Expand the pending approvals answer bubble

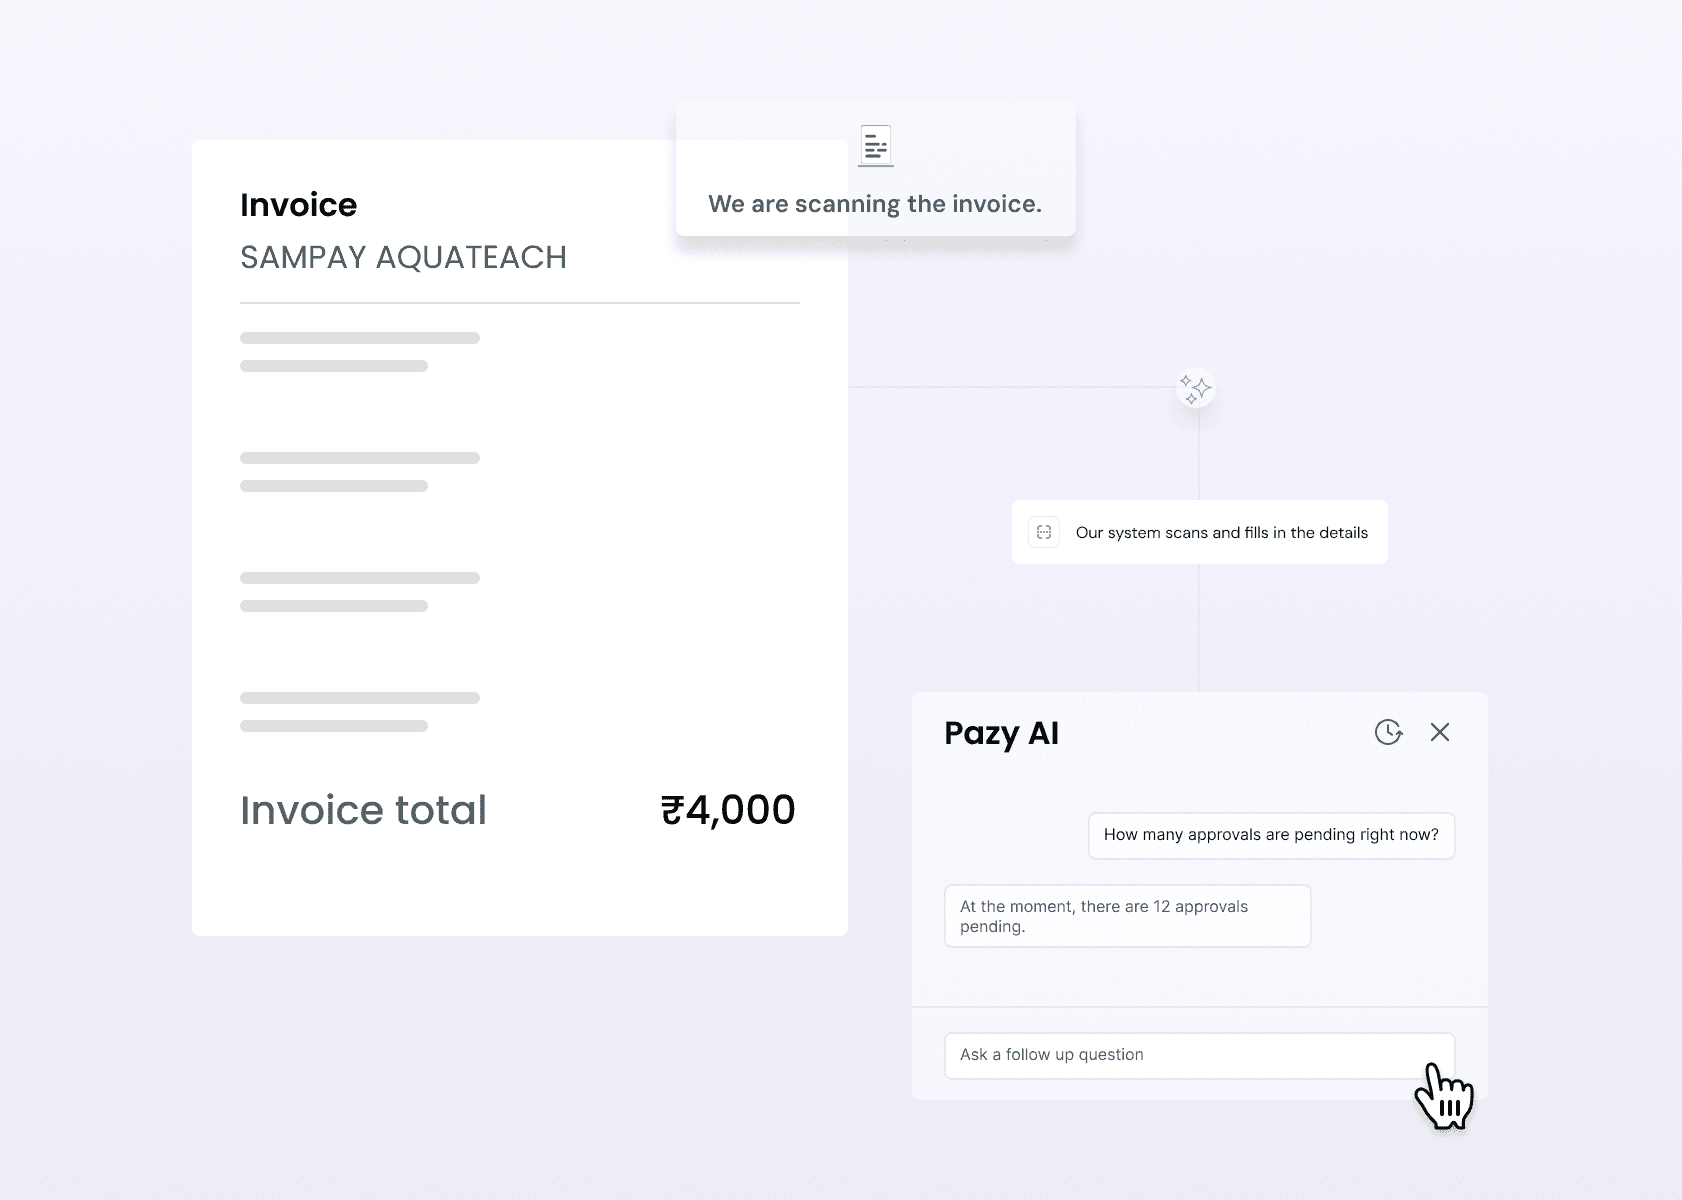(1128, 915)
